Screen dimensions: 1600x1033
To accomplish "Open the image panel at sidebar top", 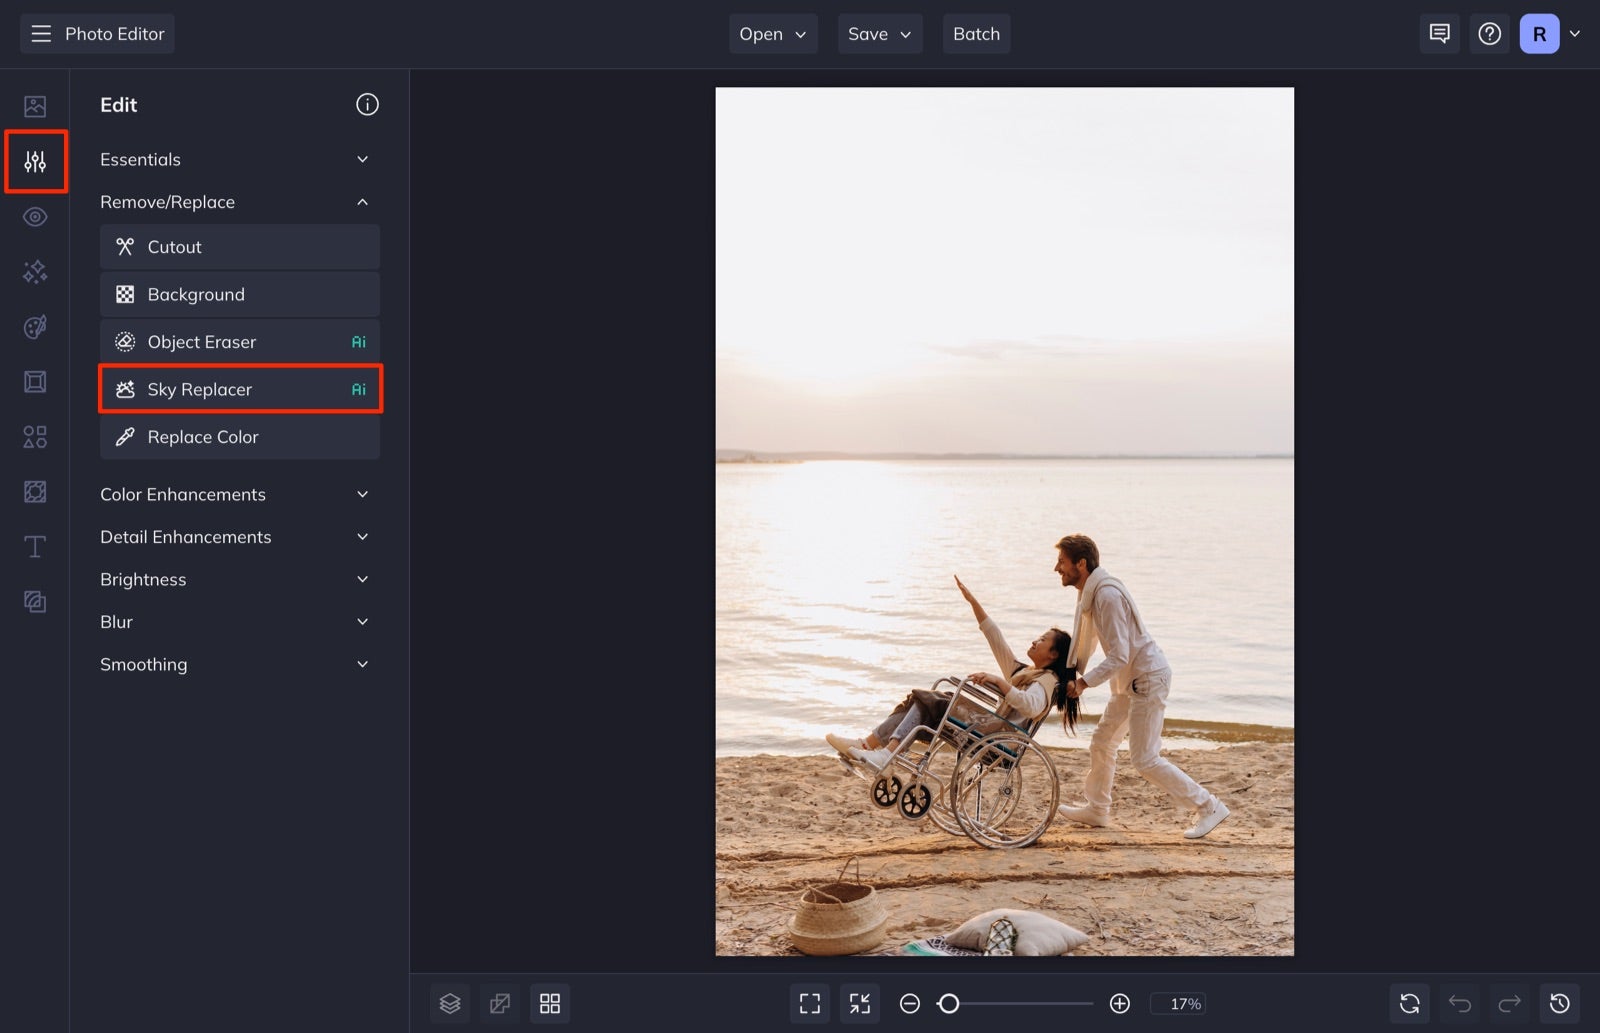I will [x=35, y=105].
